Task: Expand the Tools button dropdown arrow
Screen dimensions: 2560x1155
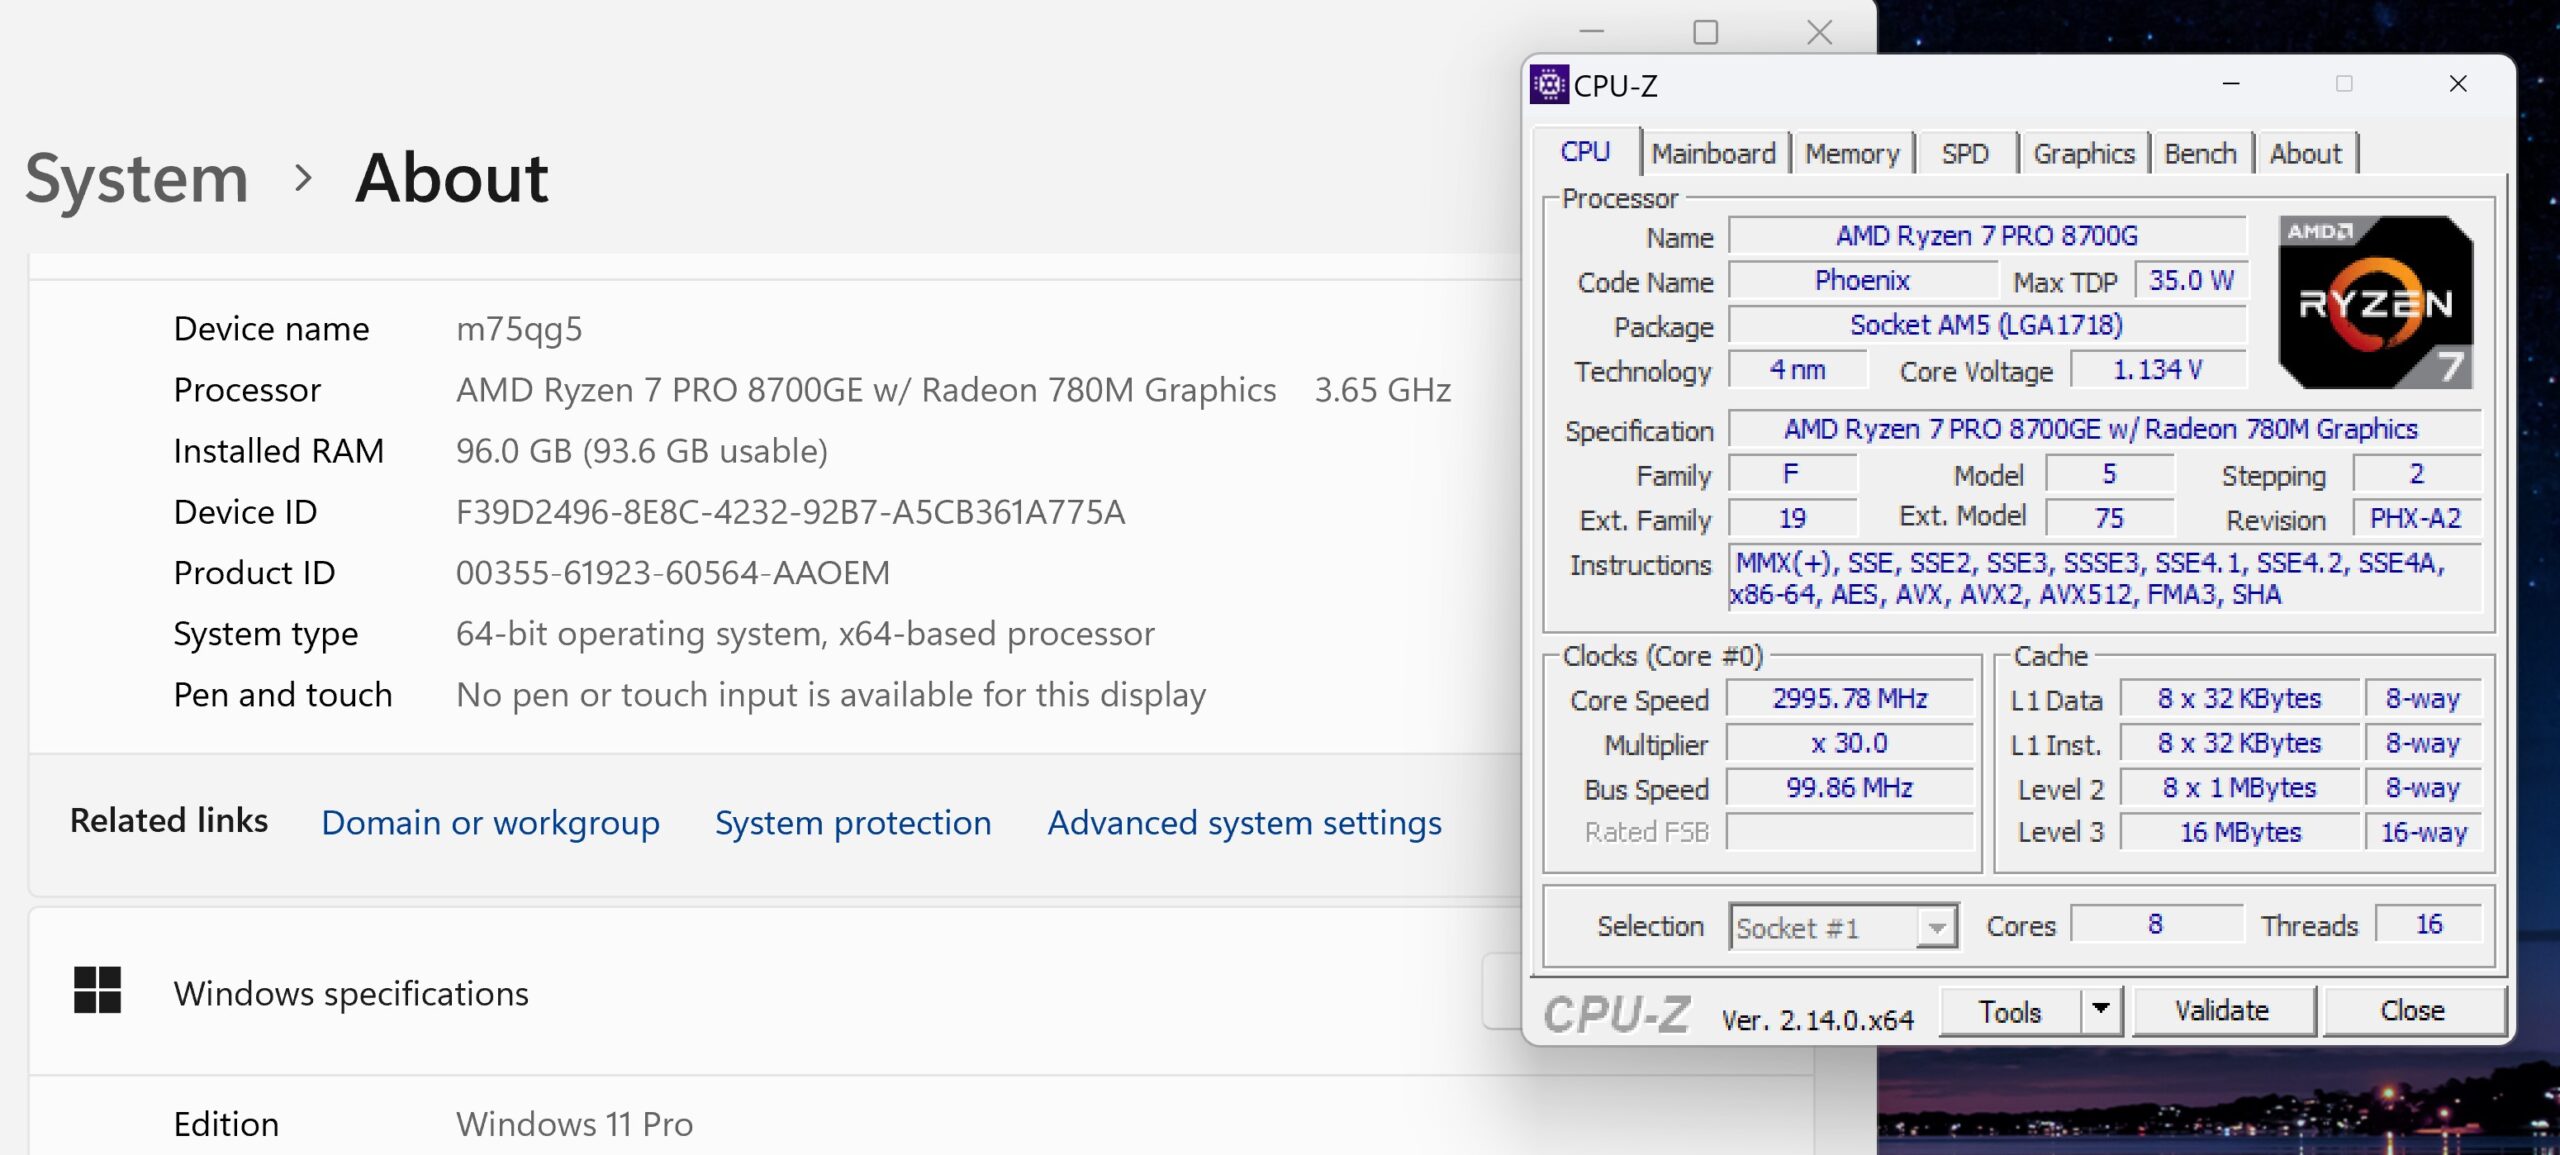Action: (x=2101, y=1010)
